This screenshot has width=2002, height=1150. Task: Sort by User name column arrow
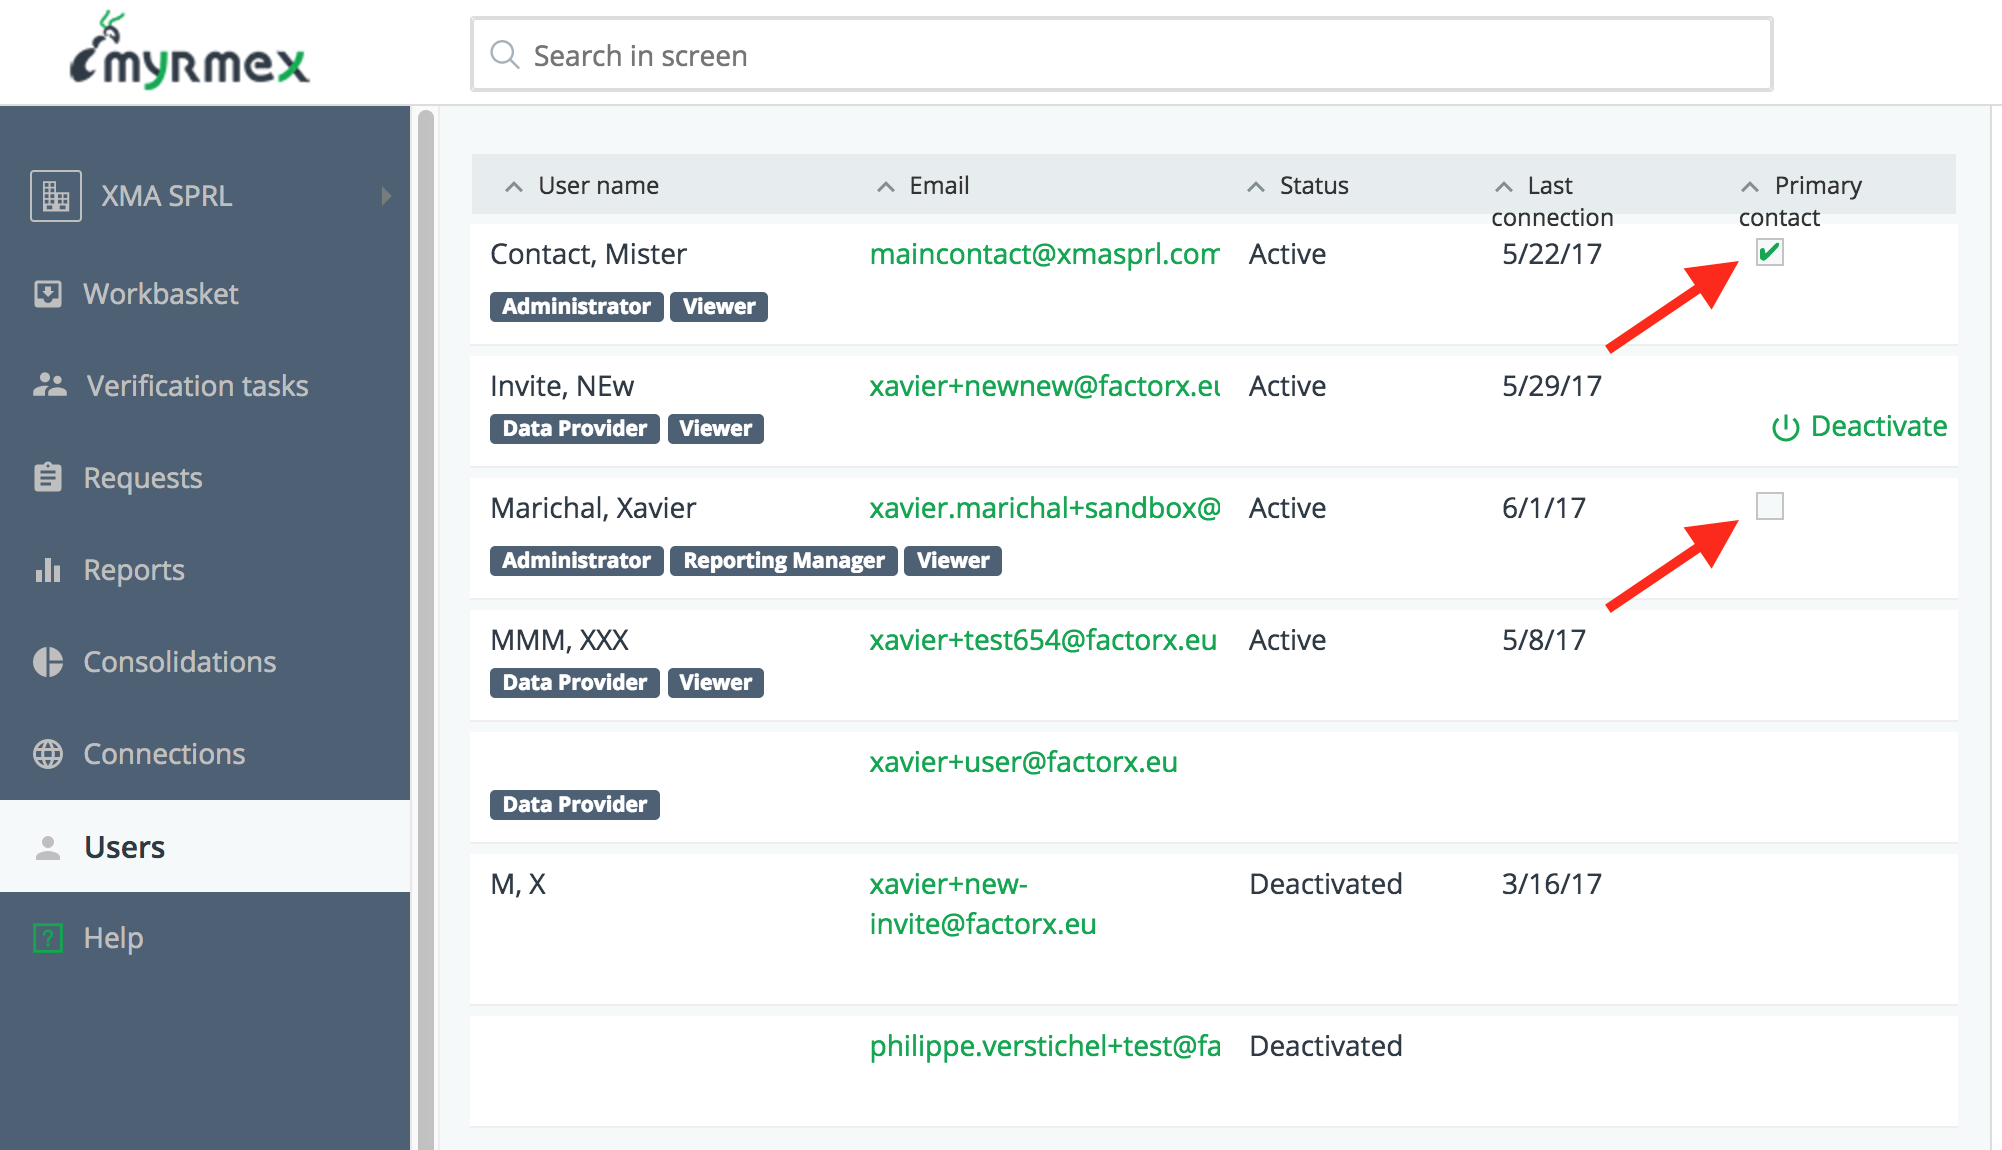click(514, 187)
